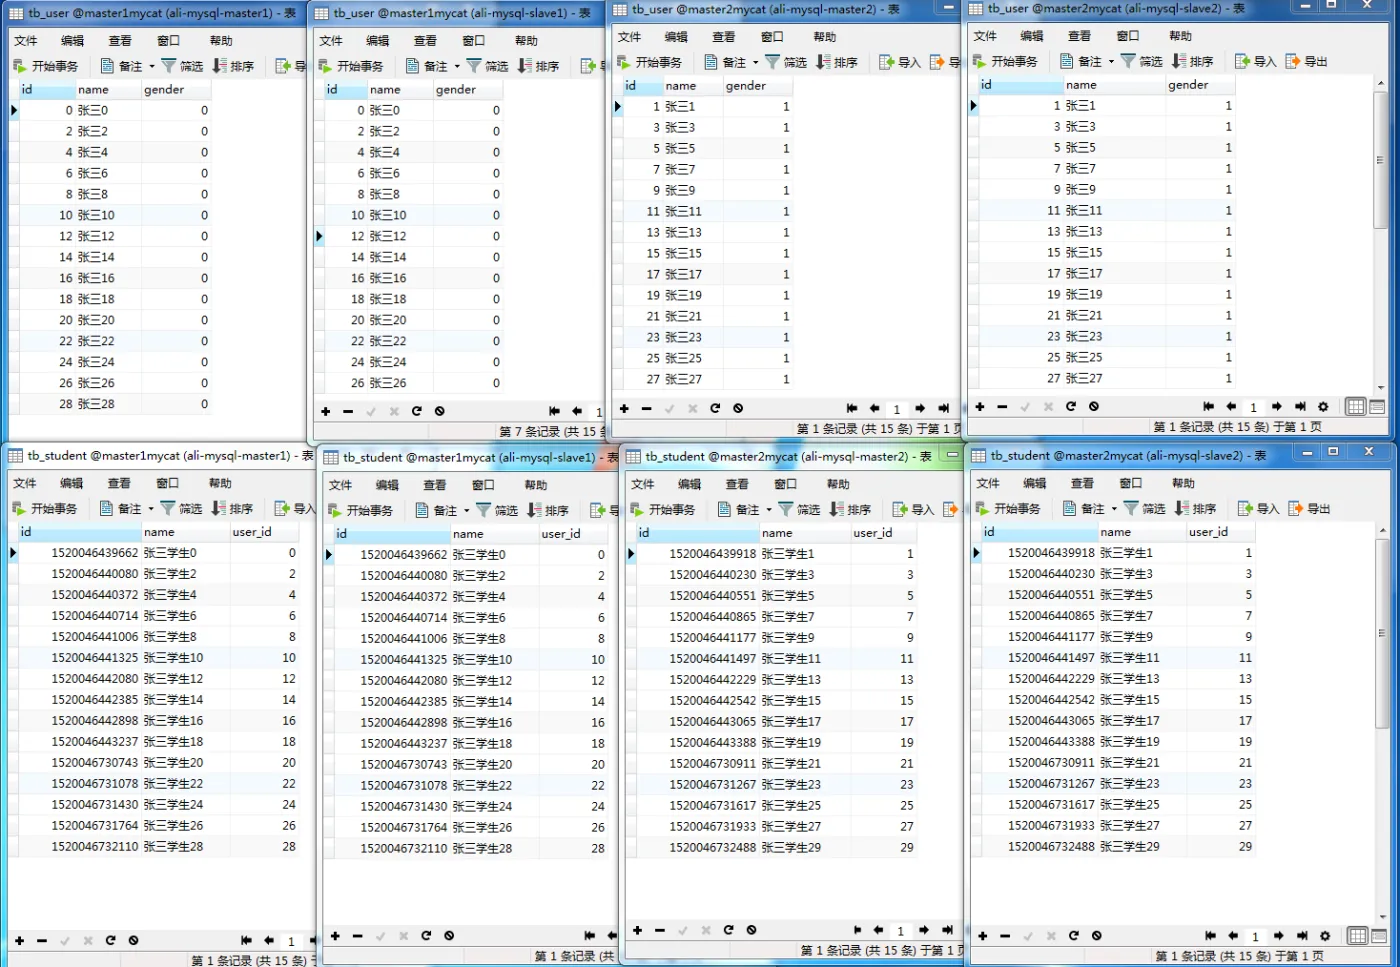
Task: Click name column header in tb_student master1 window
Action: tap(185, 532)
